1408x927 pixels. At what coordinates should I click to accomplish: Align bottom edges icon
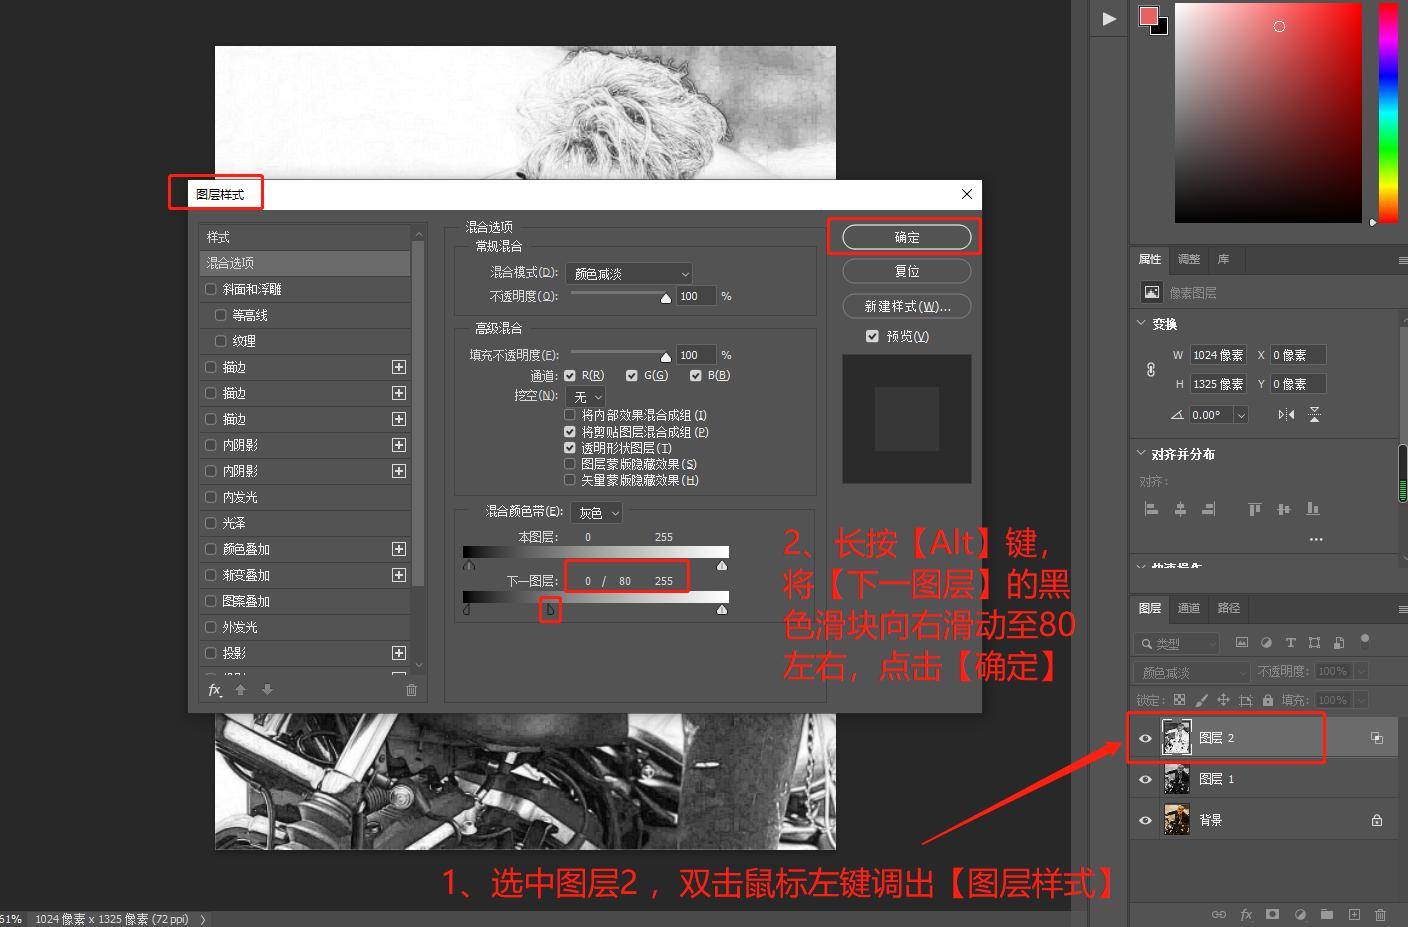[x=1313, y=509]
